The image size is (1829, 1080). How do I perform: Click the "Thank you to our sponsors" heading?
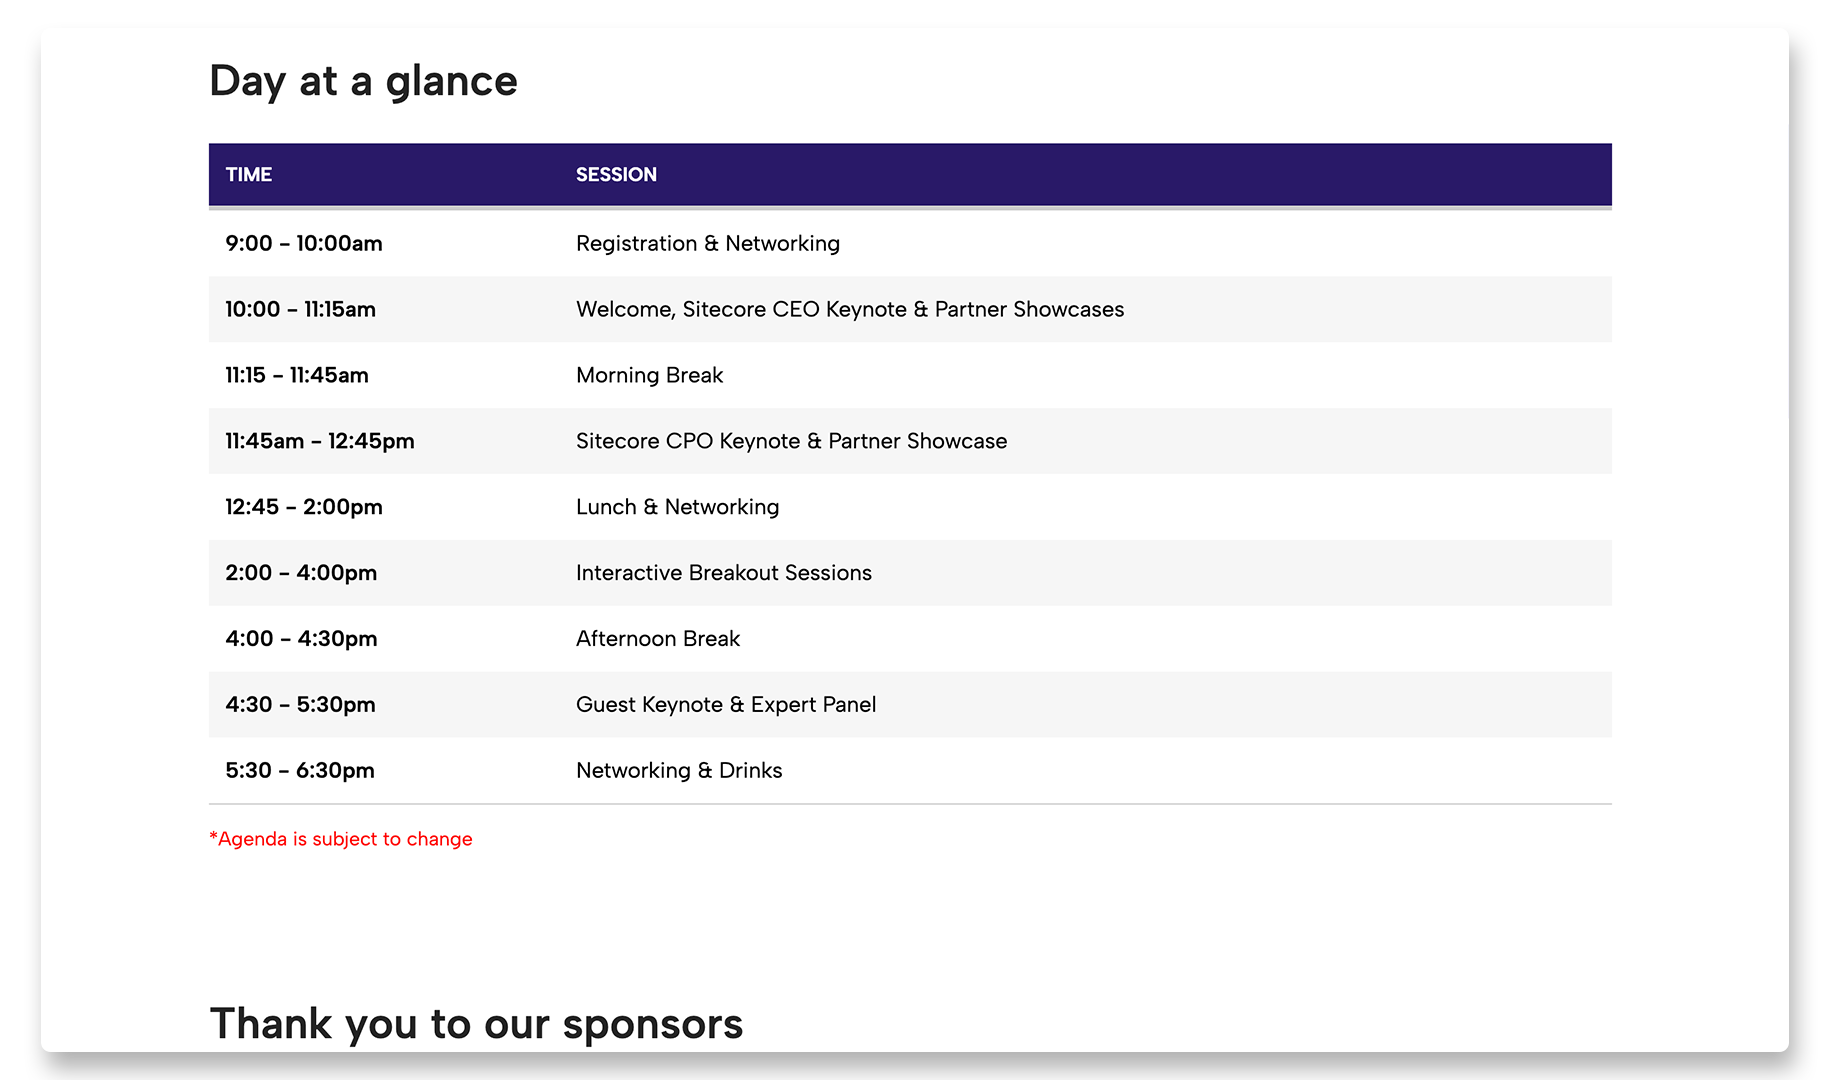pyautogui.click(x=476, y=1024)
